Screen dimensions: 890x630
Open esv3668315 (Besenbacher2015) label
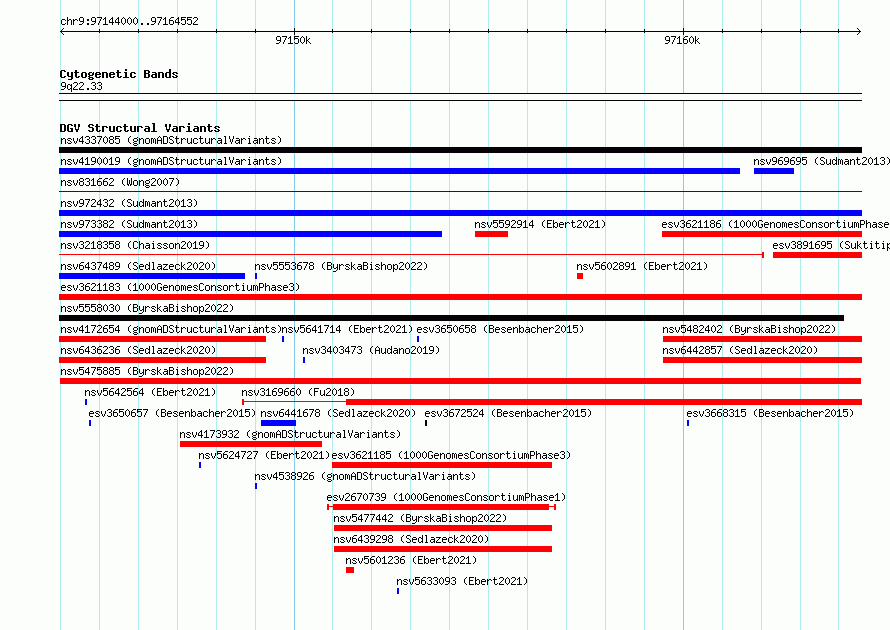[770, 413]
